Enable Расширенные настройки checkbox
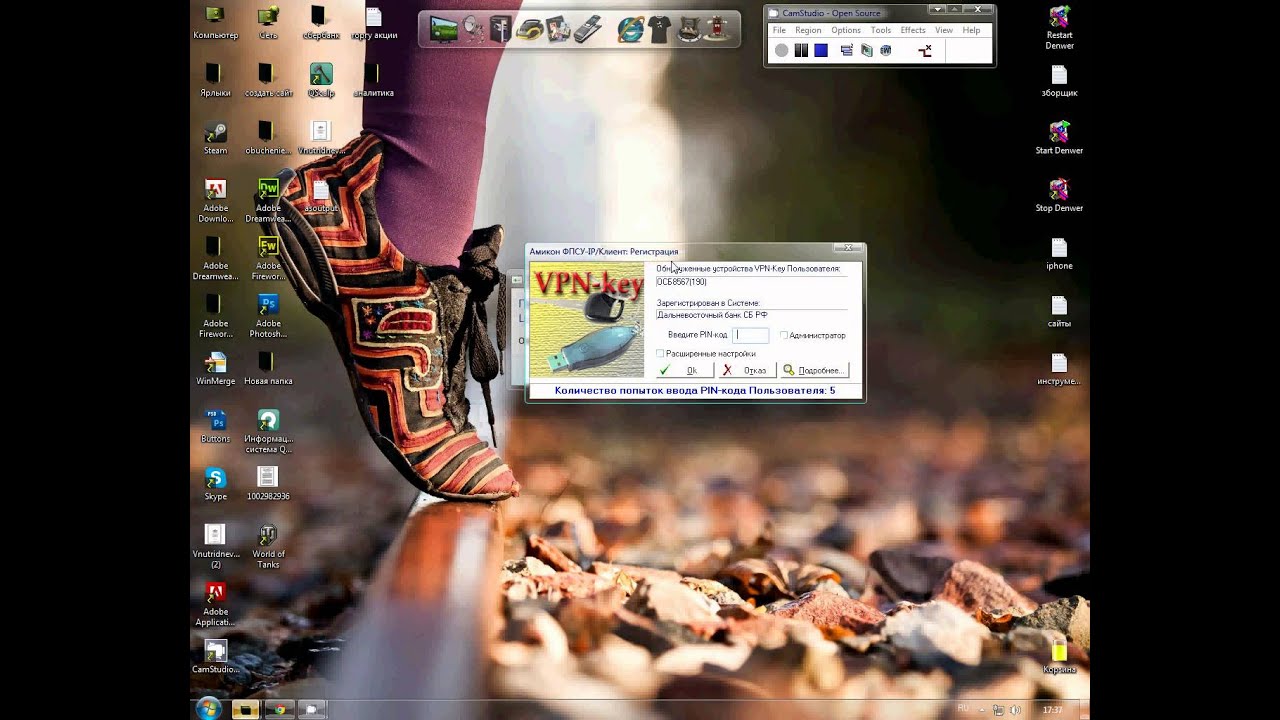The image size is (1280, 720). [x=660, y=353]
